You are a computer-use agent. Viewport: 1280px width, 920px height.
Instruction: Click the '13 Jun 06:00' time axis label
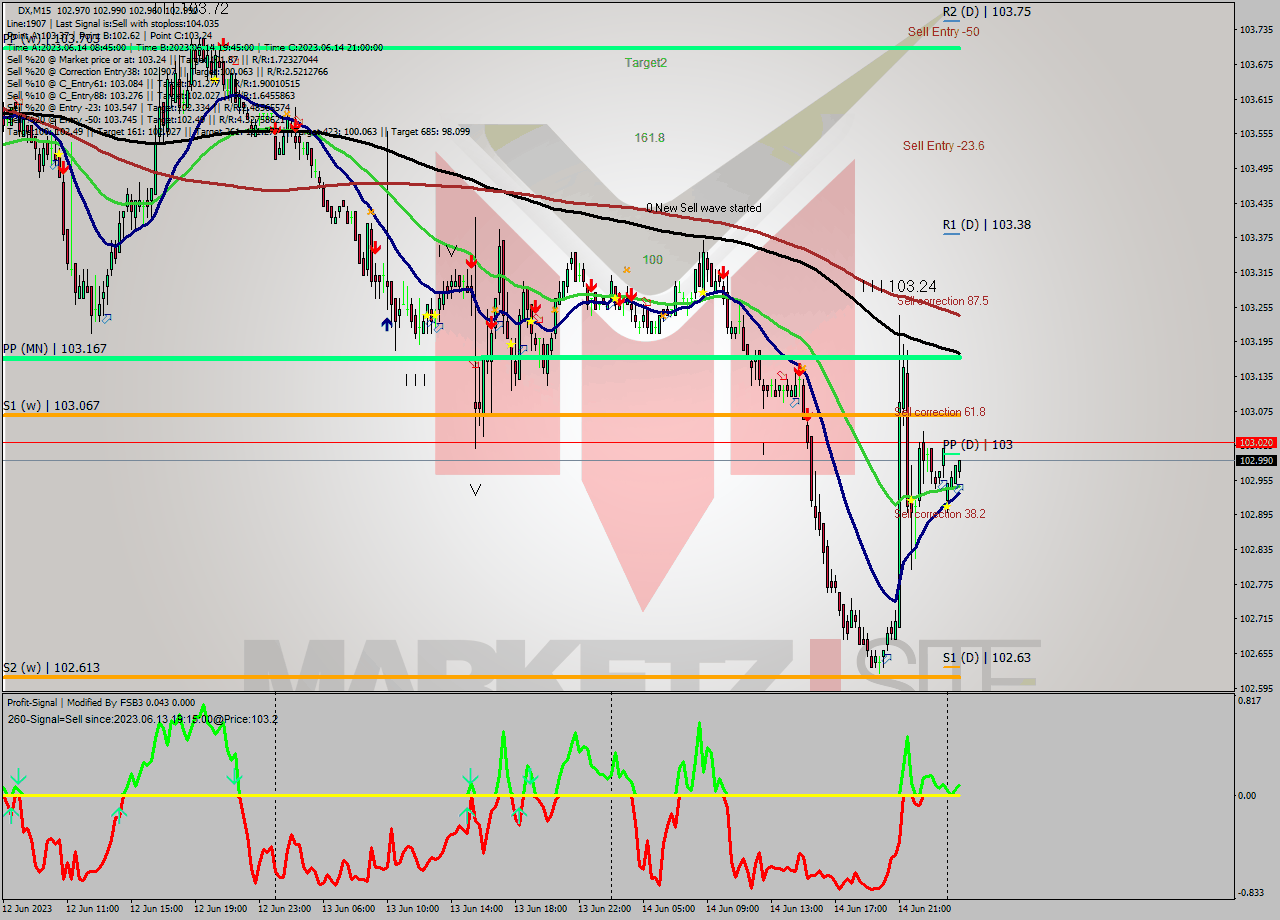click(350, 909)
